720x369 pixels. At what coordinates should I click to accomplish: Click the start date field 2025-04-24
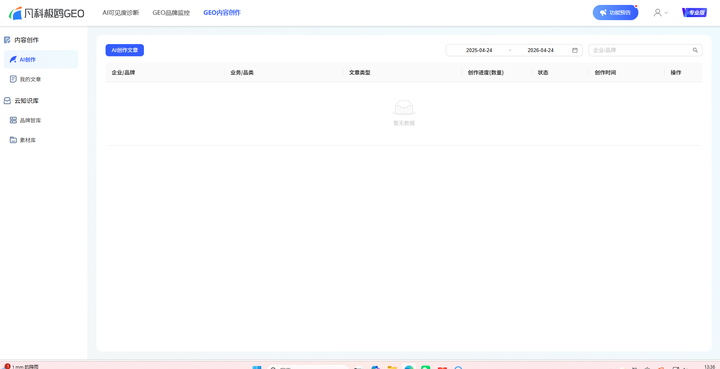(479, 50)
